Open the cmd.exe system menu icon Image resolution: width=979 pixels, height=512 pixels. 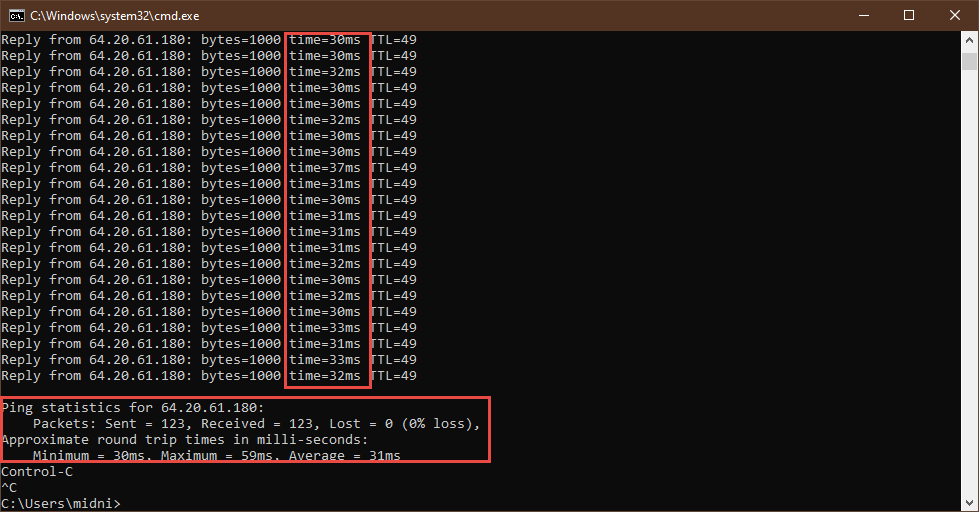point(15,15)
